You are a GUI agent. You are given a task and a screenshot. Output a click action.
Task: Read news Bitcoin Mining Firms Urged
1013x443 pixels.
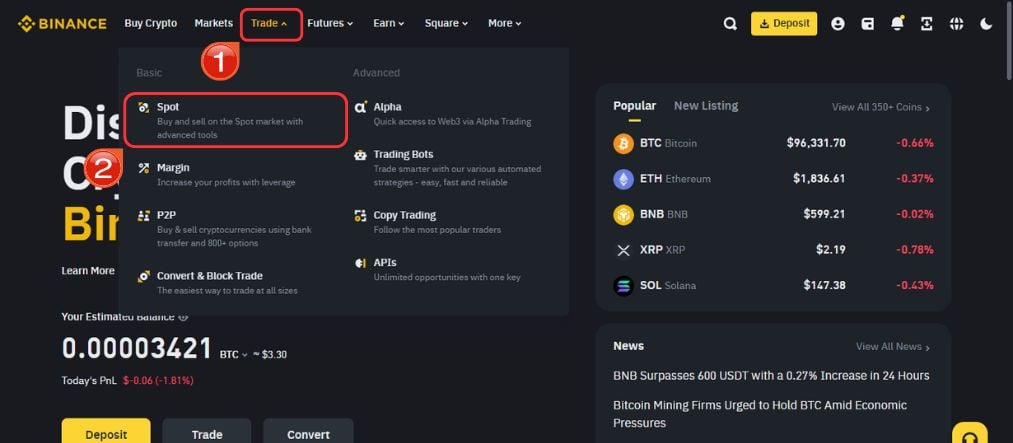tap(760, 414)
